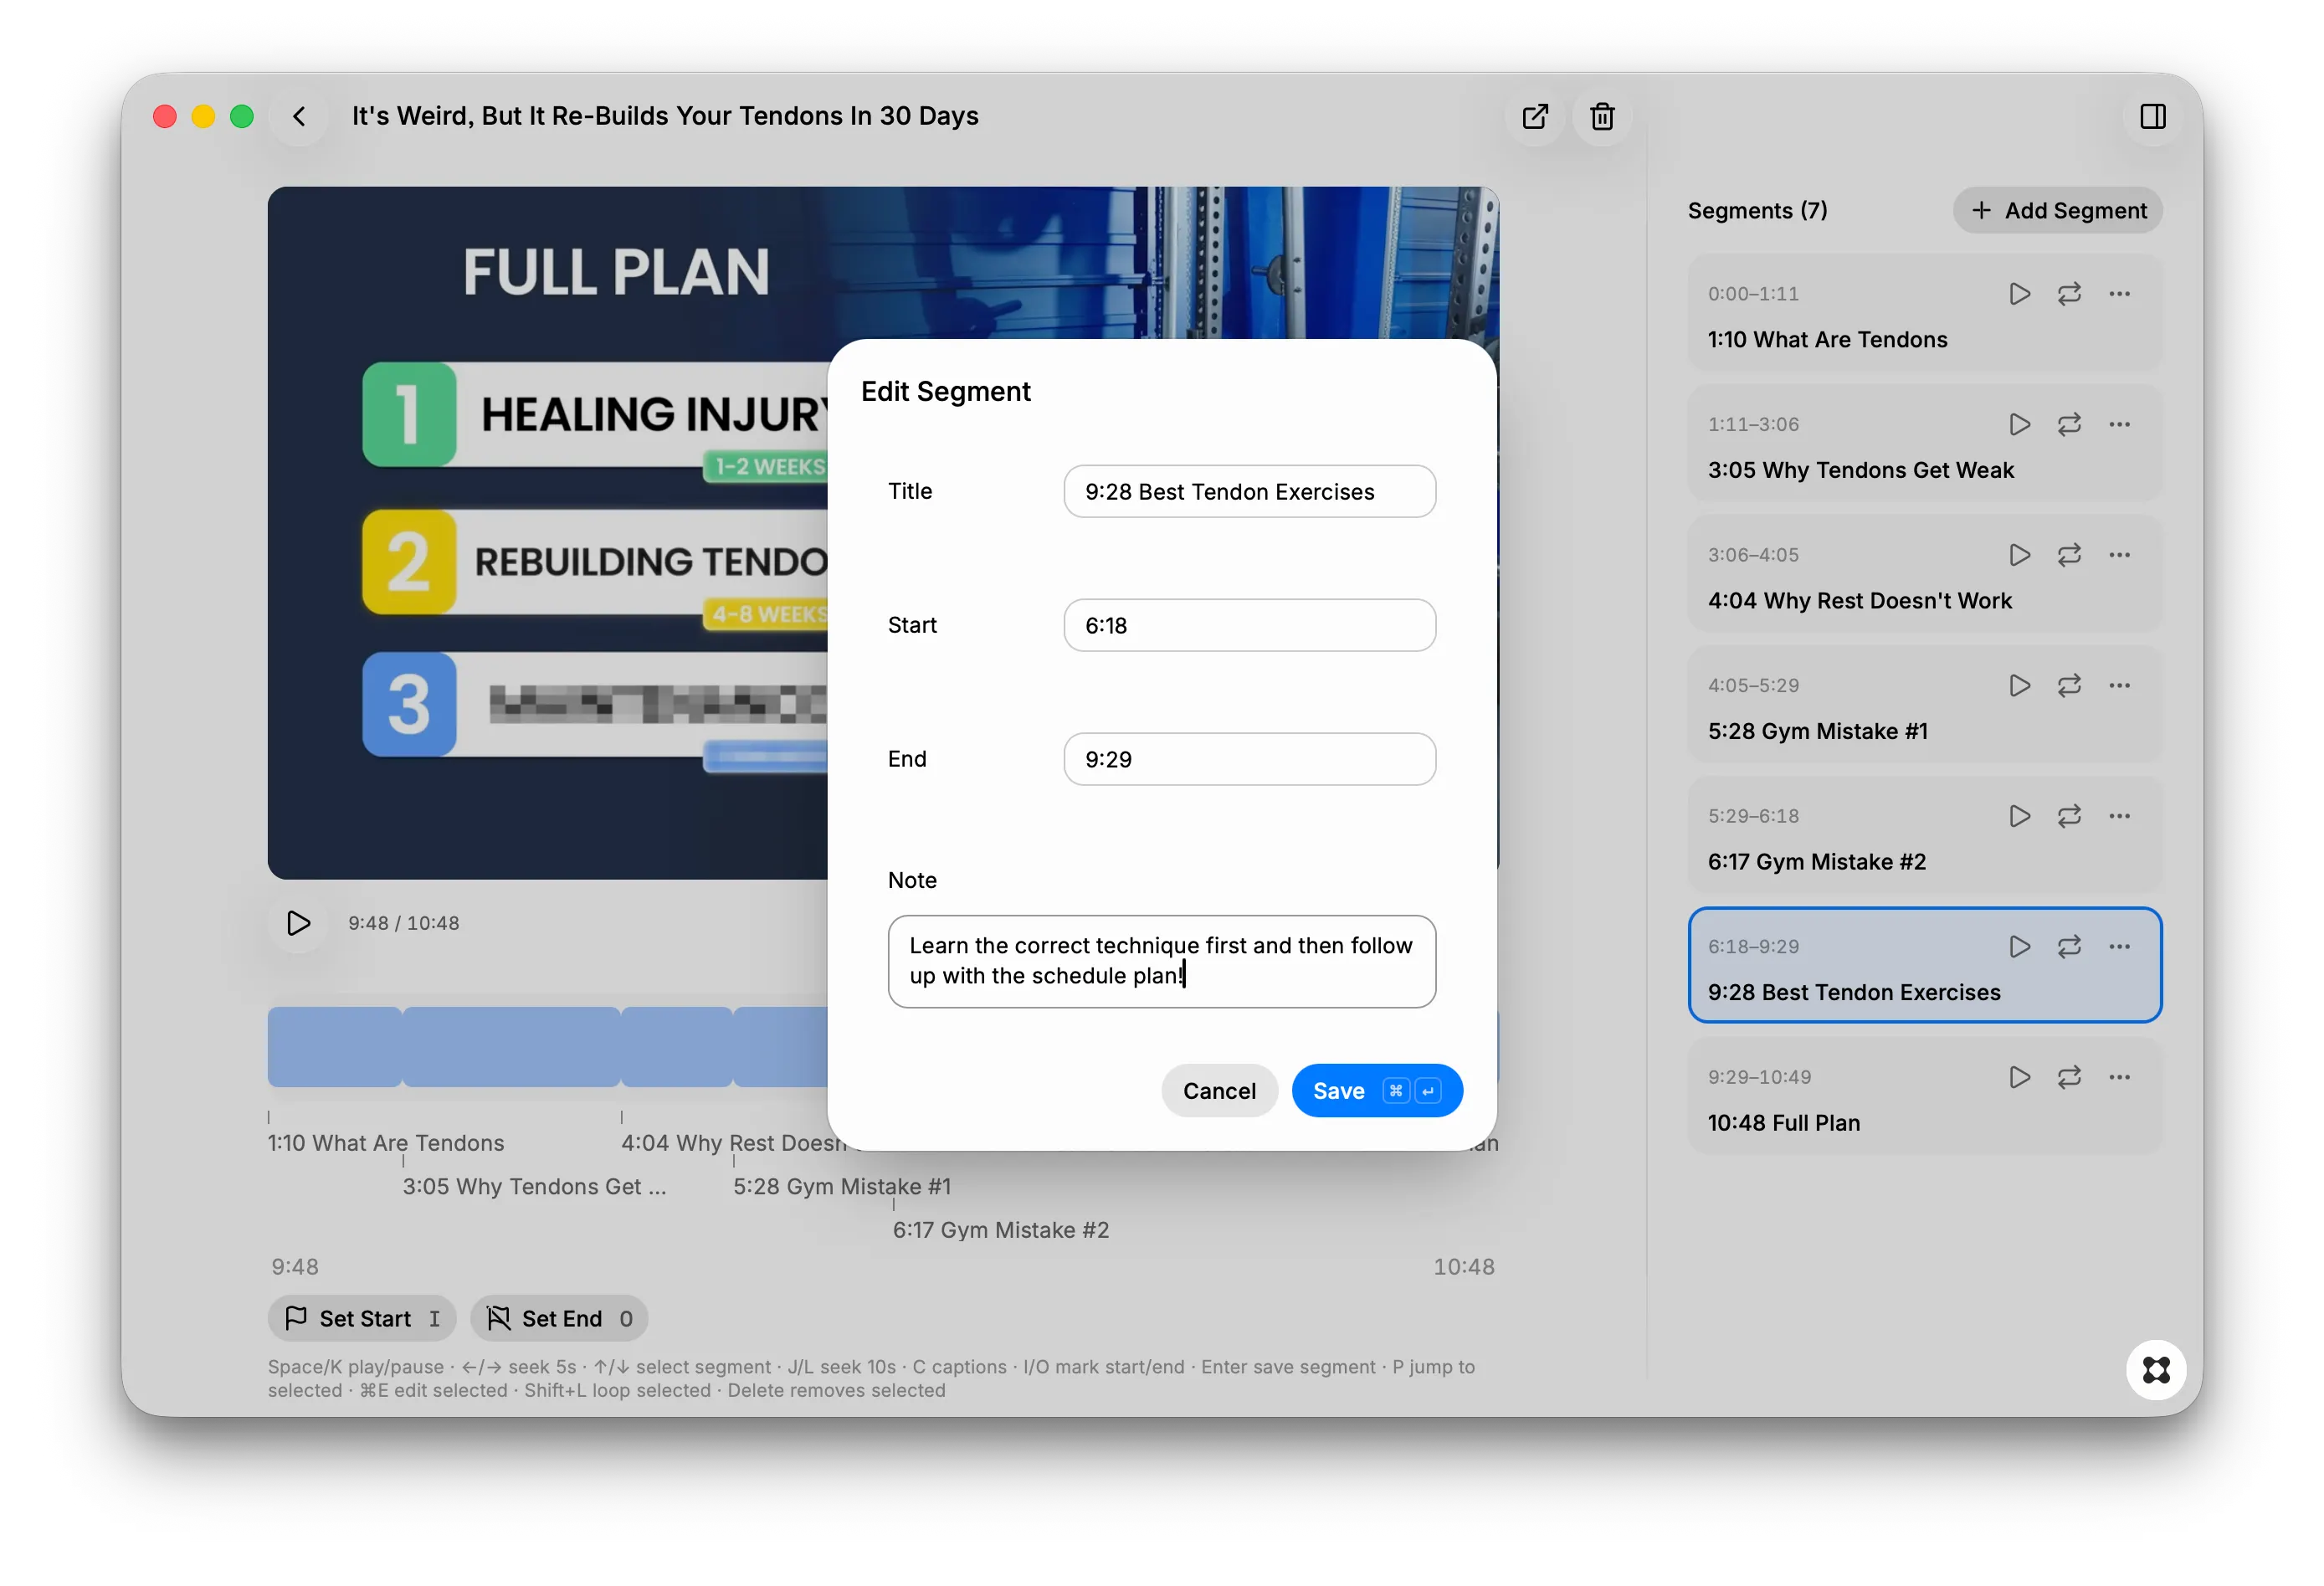
Task: Play the 1:10 What Are Tendons segment
Action: [x=2019, y=293]
